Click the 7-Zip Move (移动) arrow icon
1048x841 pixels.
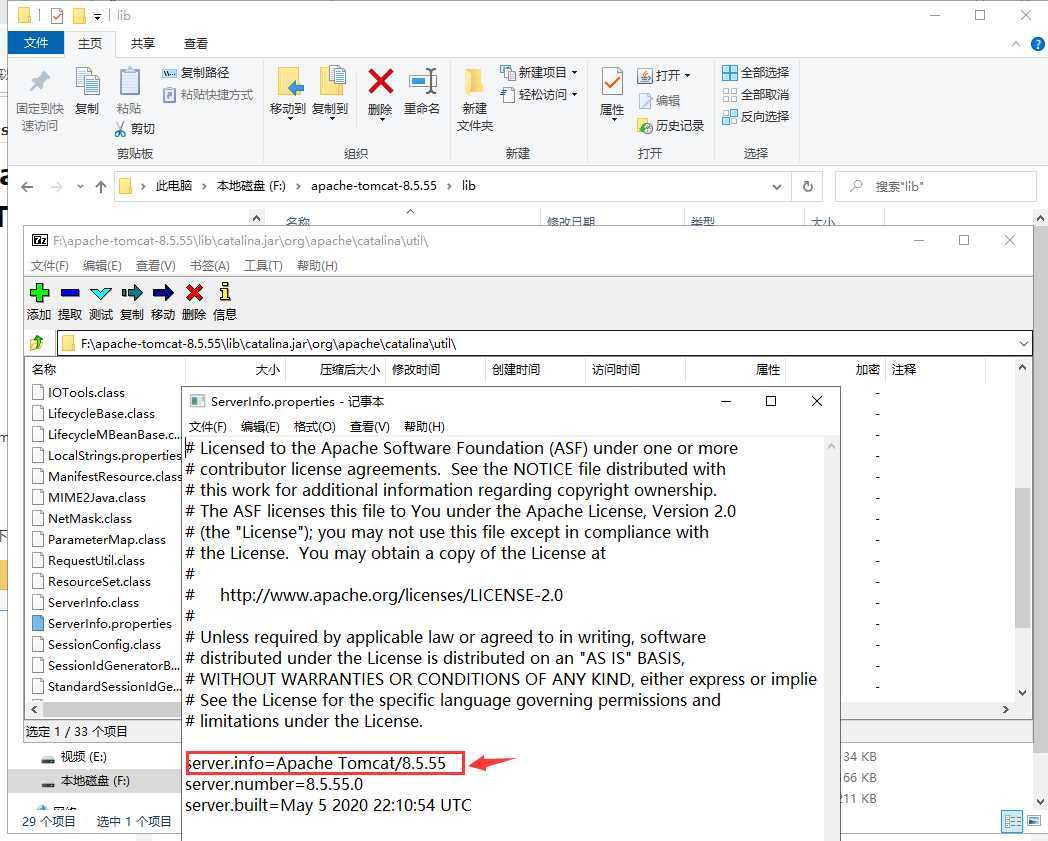pos(162,293)
